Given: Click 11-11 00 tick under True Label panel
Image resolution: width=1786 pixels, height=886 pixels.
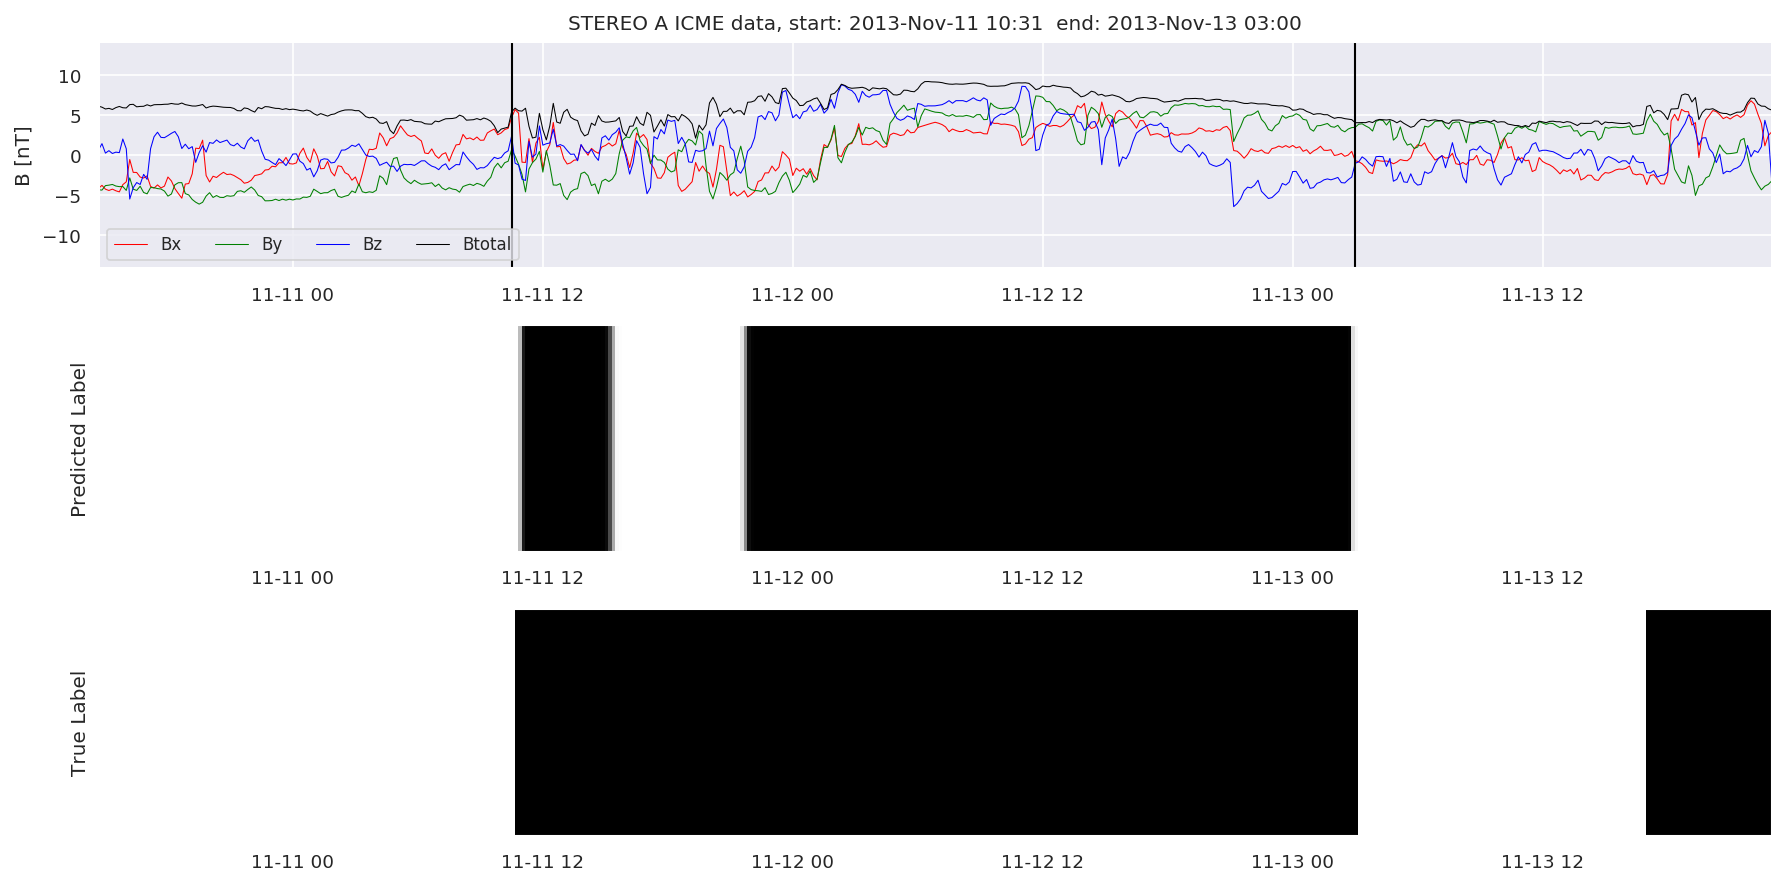Looking at the screenshot, I should 292,862.
